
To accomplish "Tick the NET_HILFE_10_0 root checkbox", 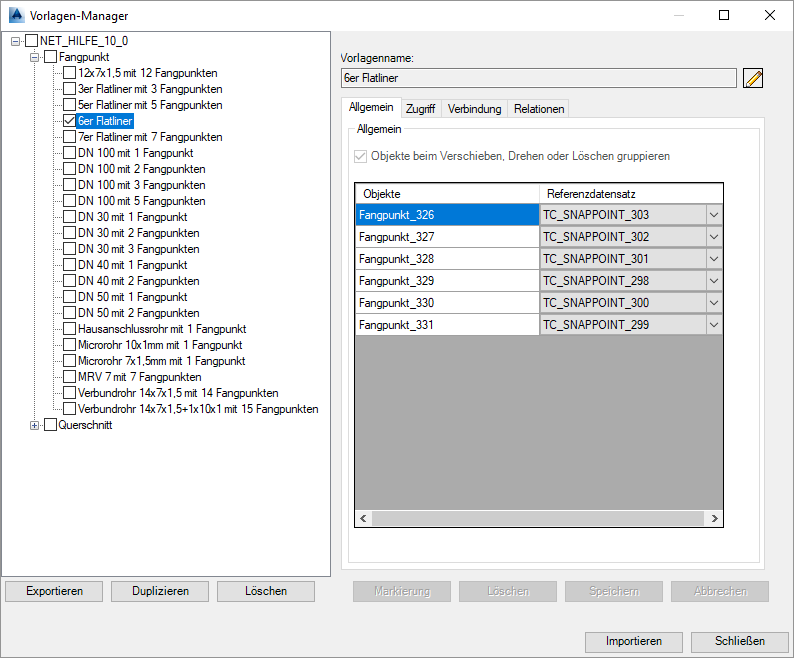I will point(31,41).
